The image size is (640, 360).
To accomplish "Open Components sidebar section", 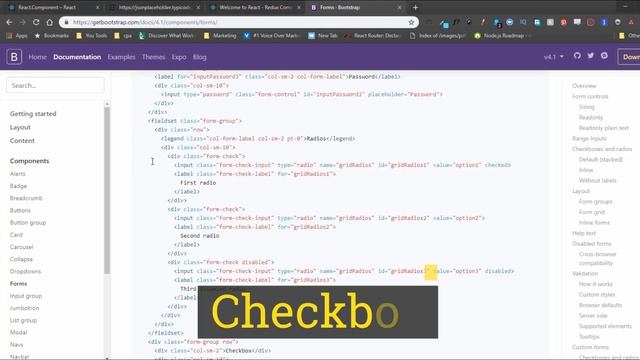I will point(29,161).
